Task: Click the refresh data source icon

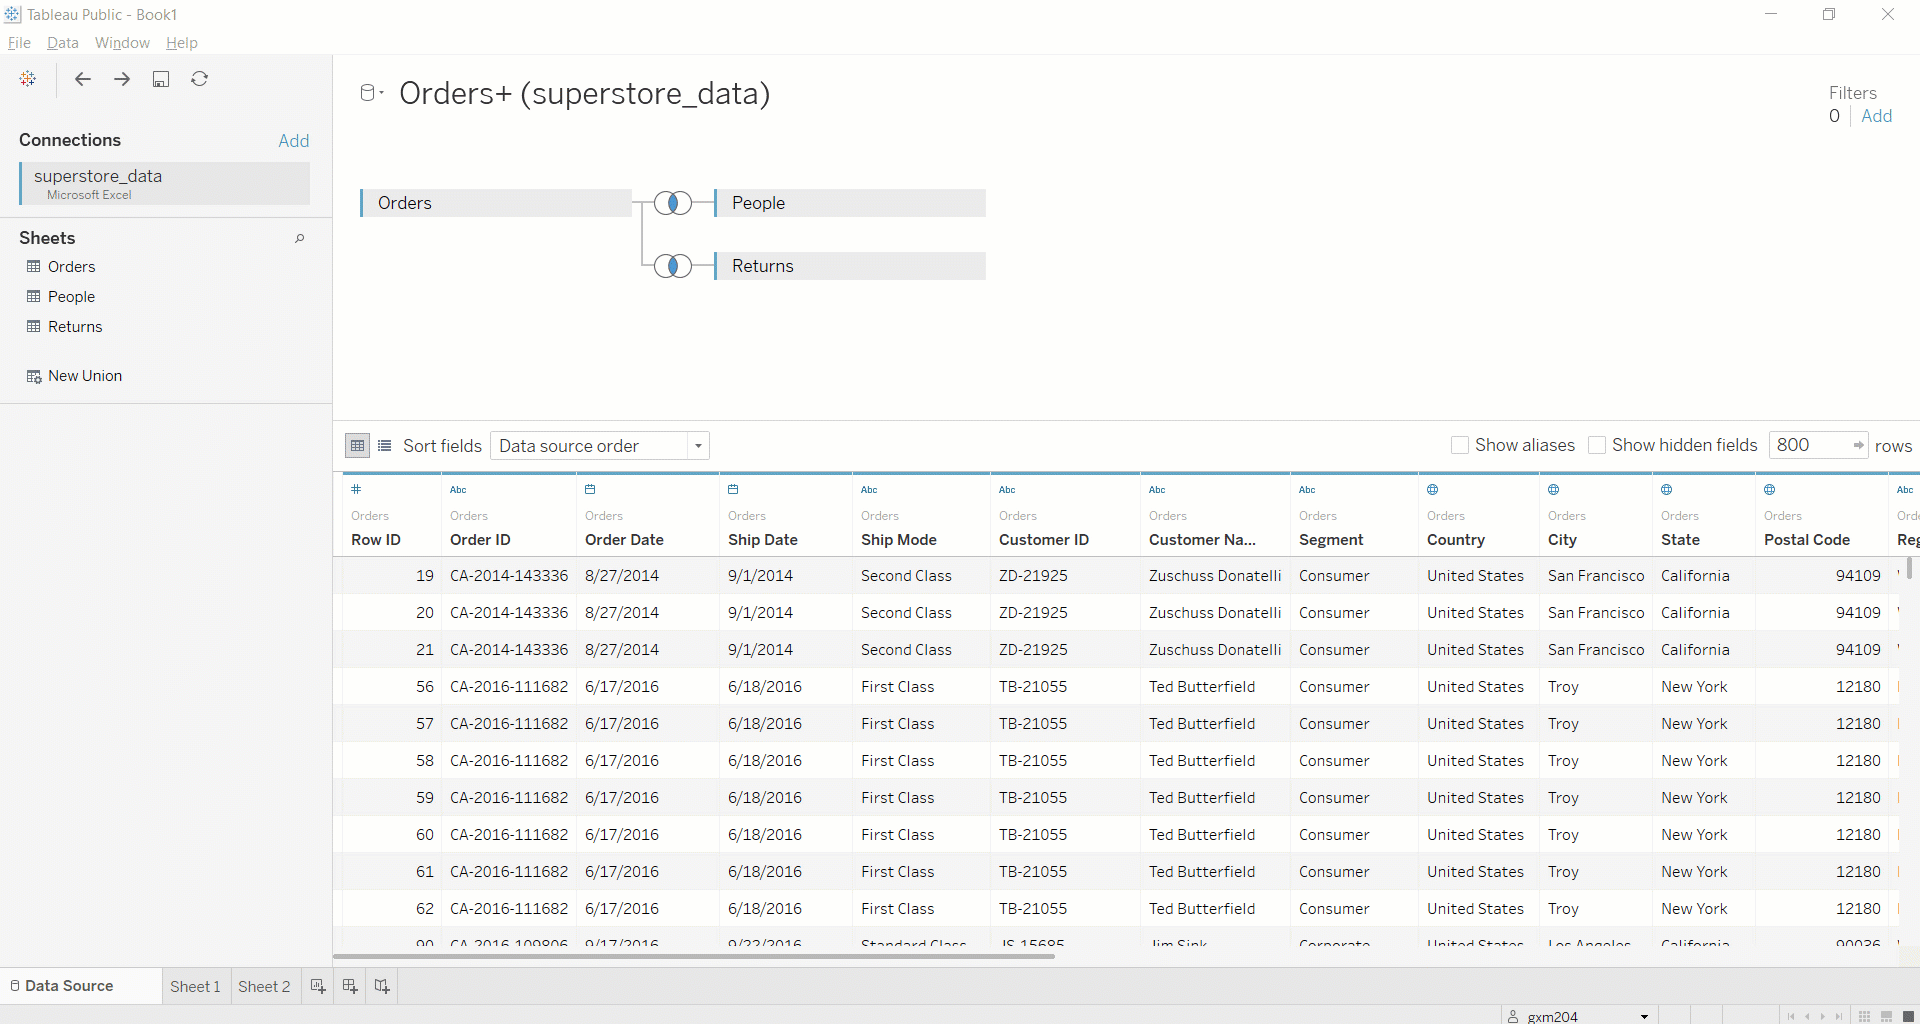Action: coord(200,79)
